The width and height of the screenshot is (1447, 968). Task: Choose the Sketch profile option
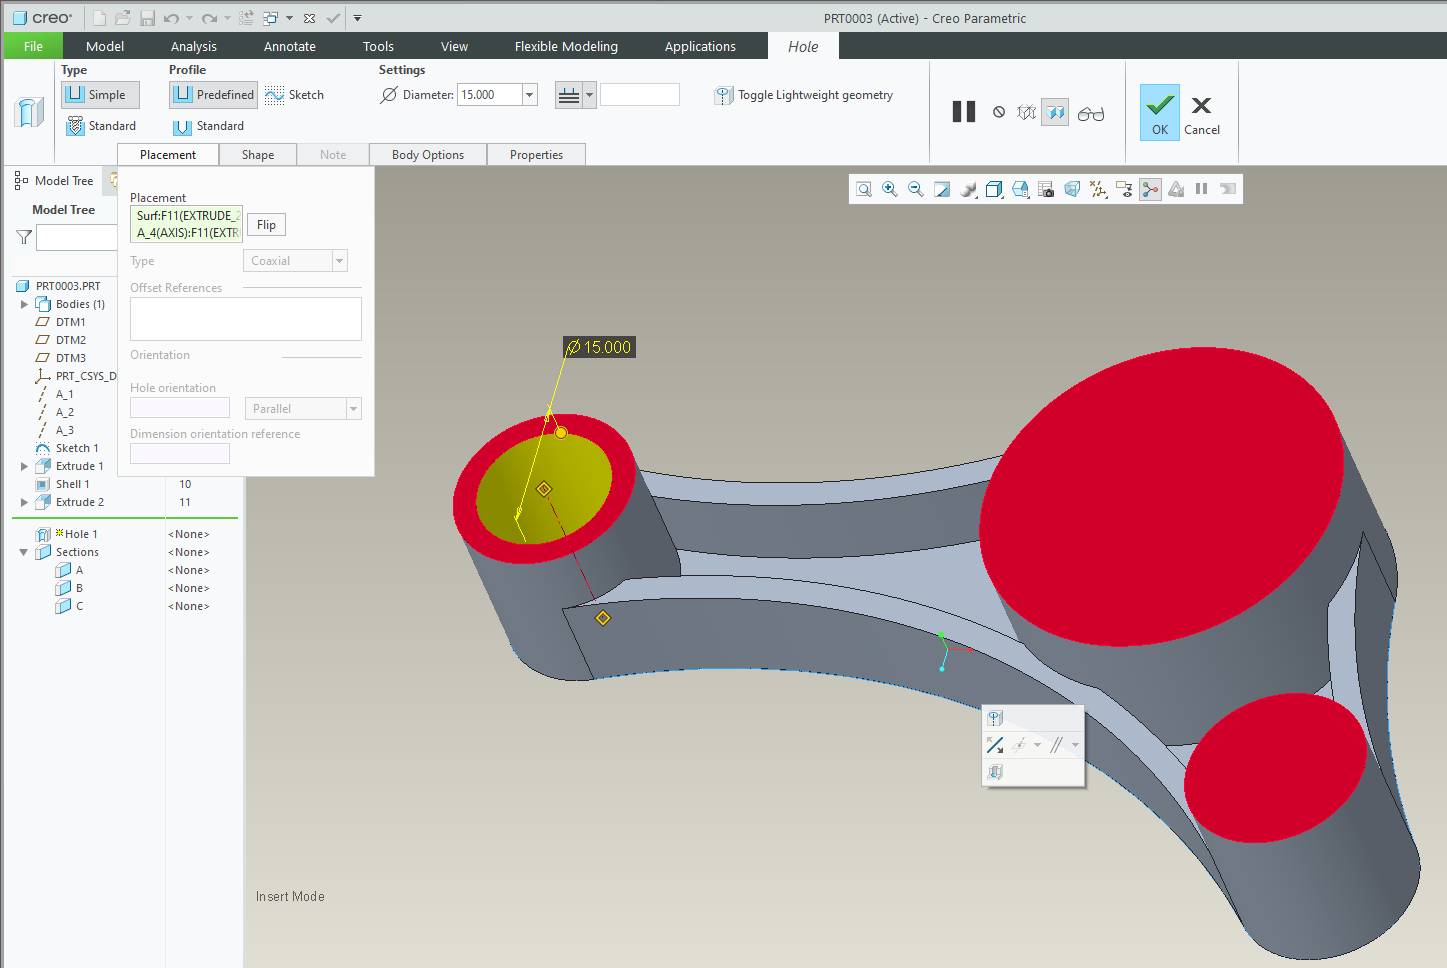(x=294, y=94)
